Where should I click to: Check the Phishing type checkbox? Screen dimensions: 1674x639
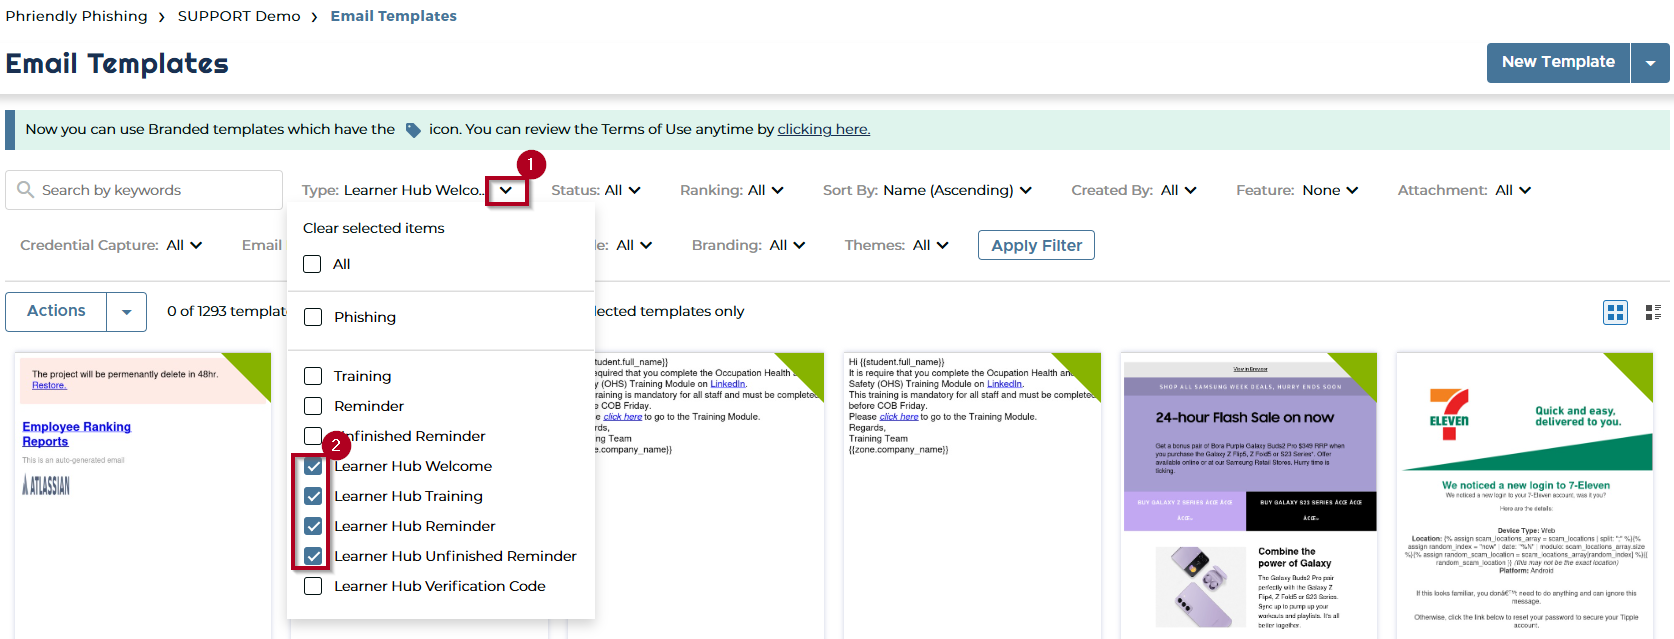pos(313,317)
